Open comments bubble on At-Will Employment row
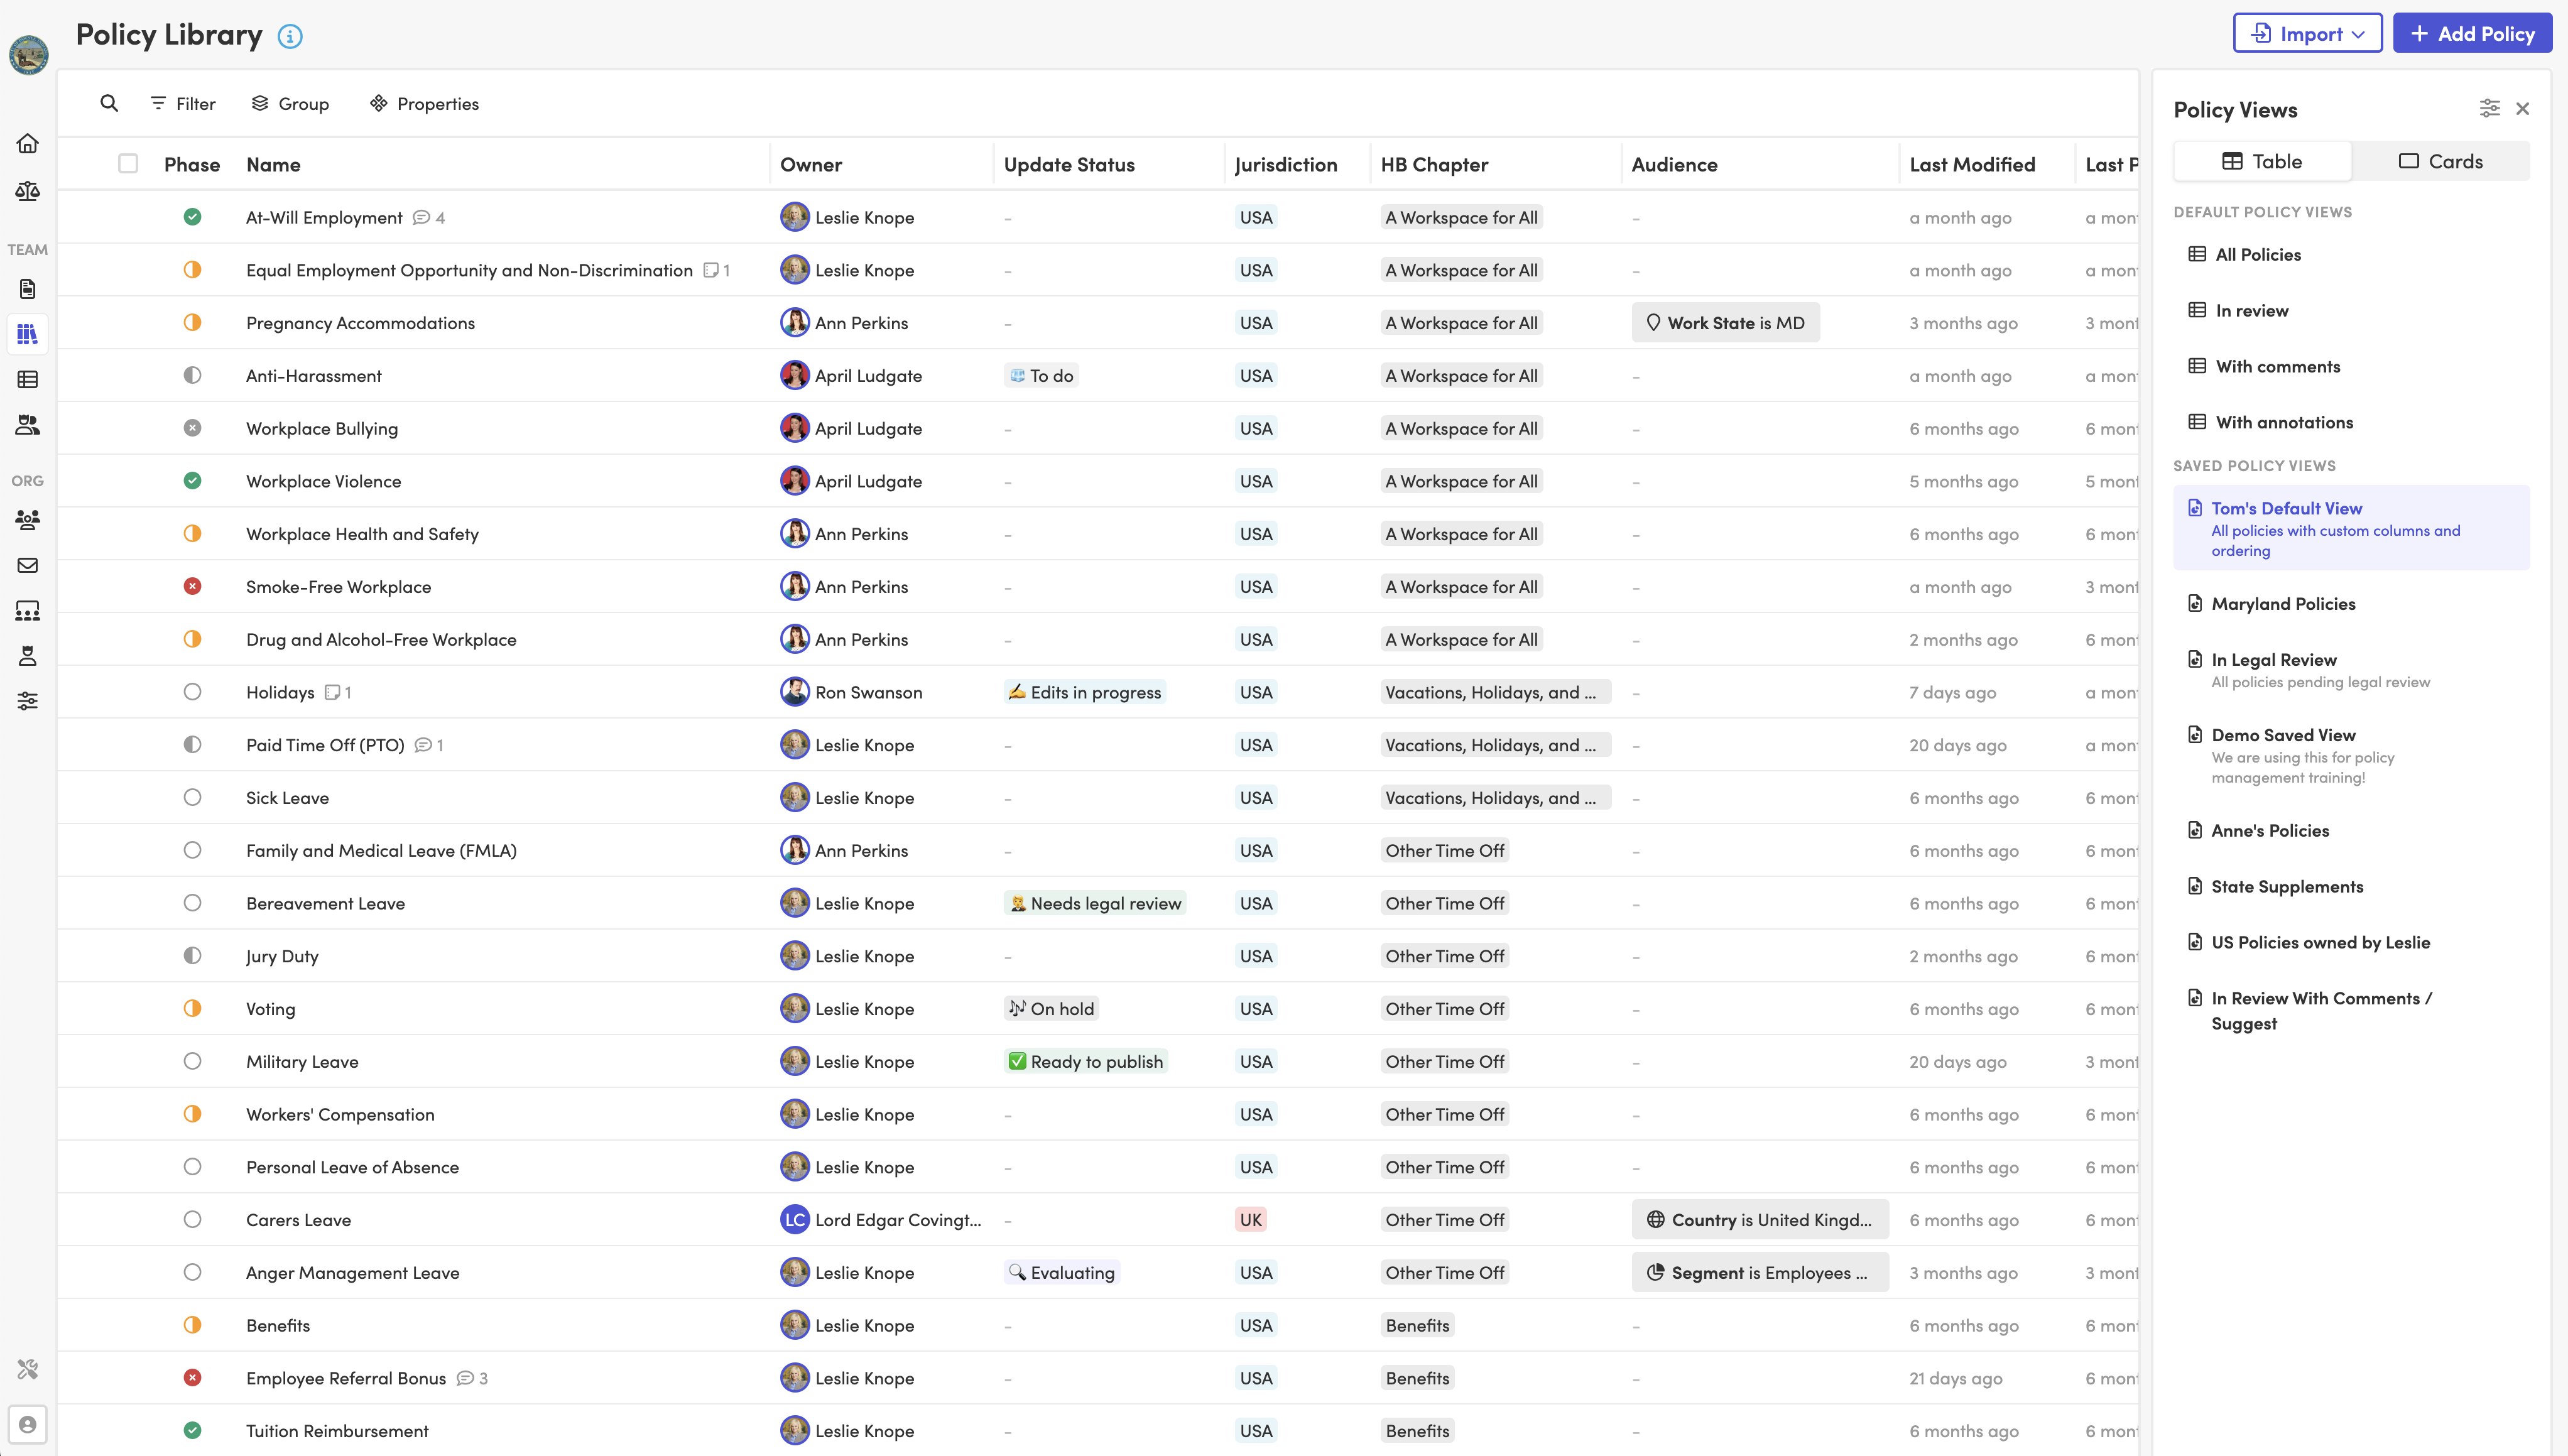The width and height of the screenshot is (2568, 1456). 422,218
